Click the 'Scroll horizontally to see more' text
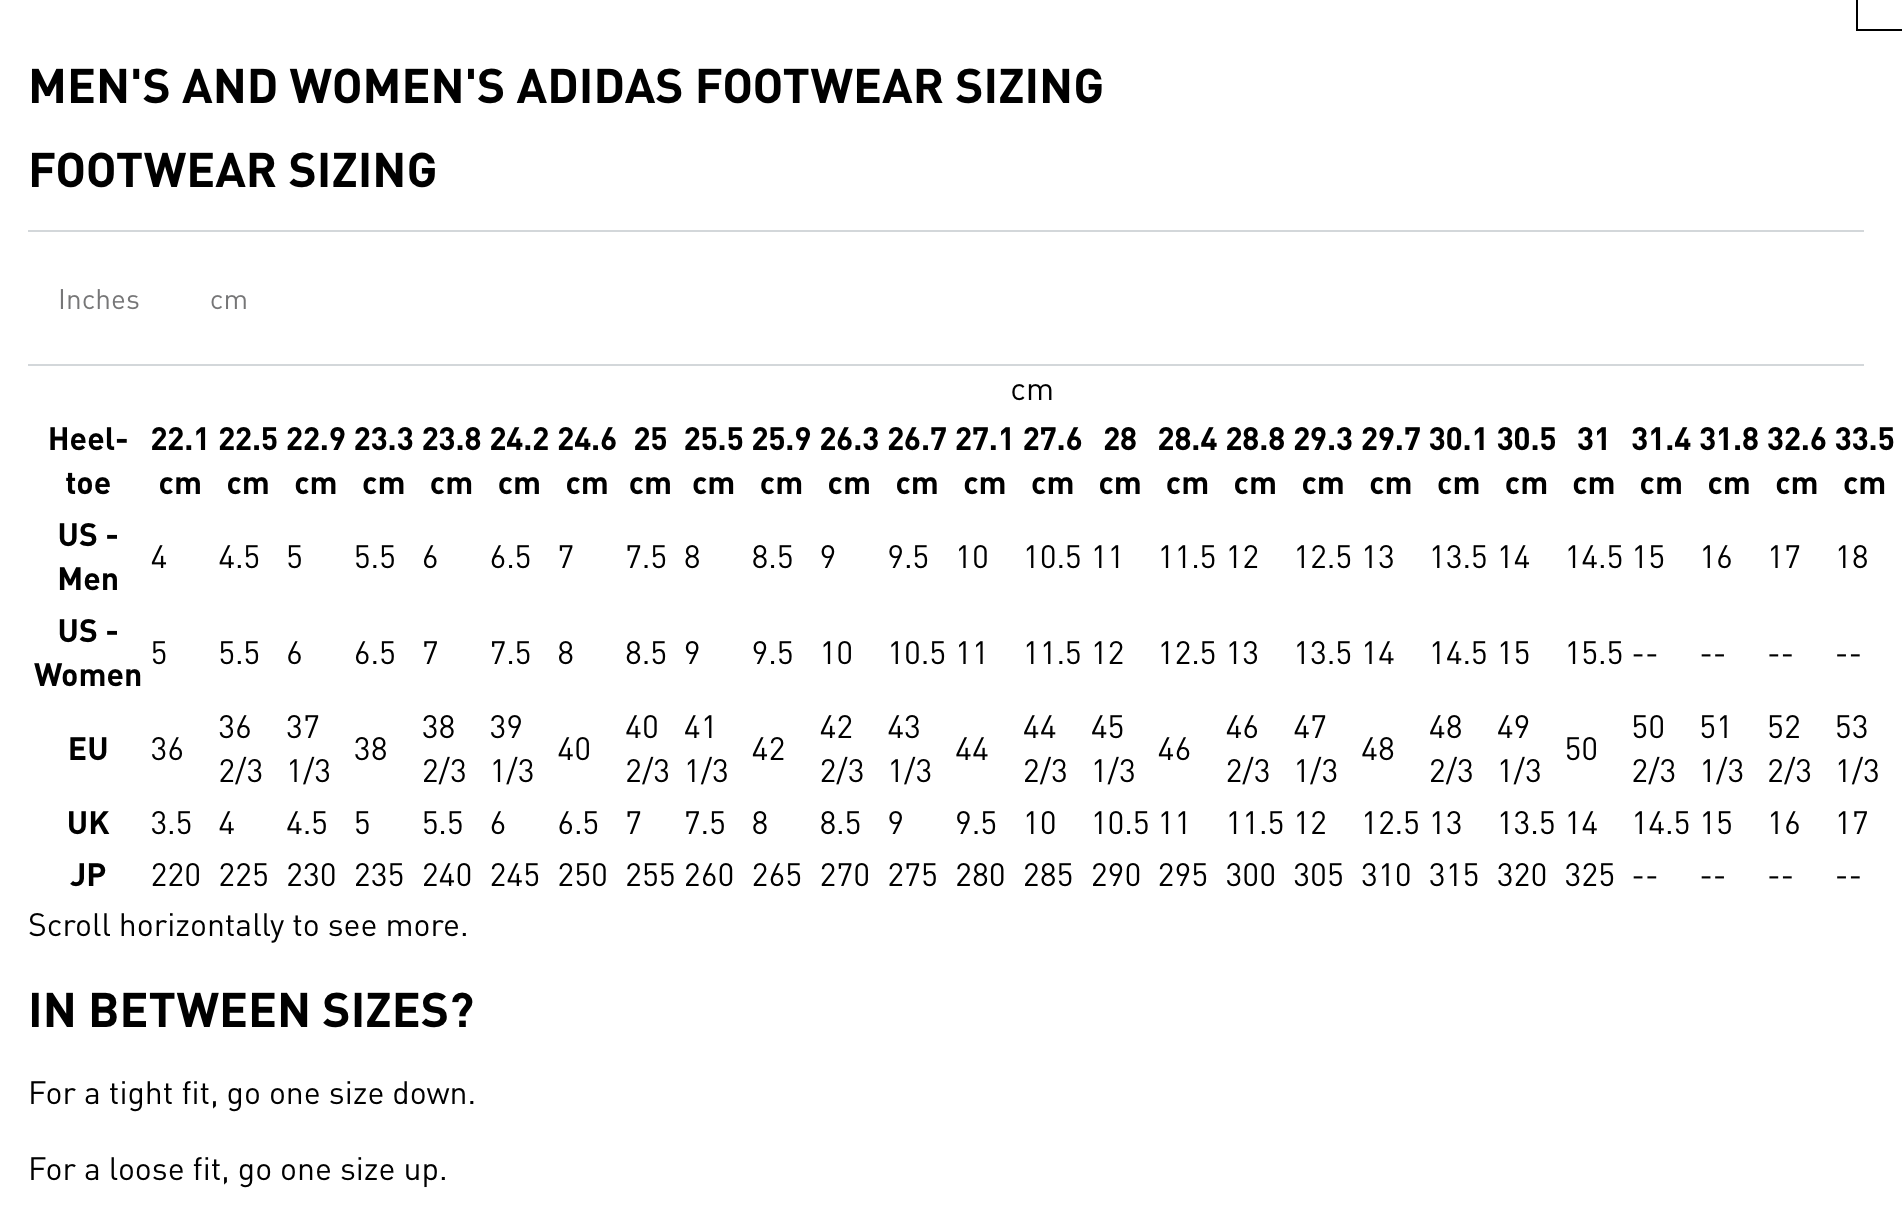Image resolution: width=1902 pixels, height=1210 pixels. pos(248,926)
